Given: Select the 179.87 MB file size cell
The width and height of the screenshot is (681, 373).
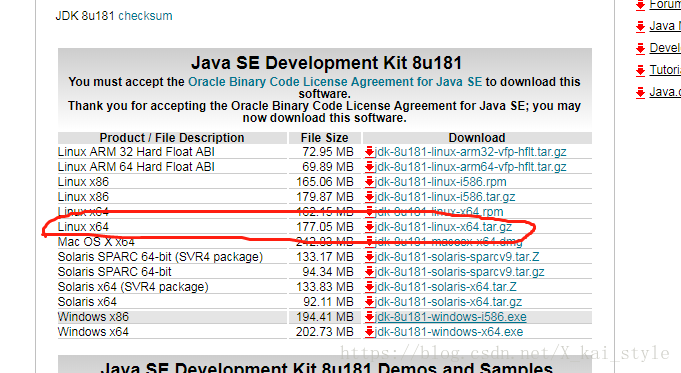Looking at the screenshot, I should tap(325, 197).
